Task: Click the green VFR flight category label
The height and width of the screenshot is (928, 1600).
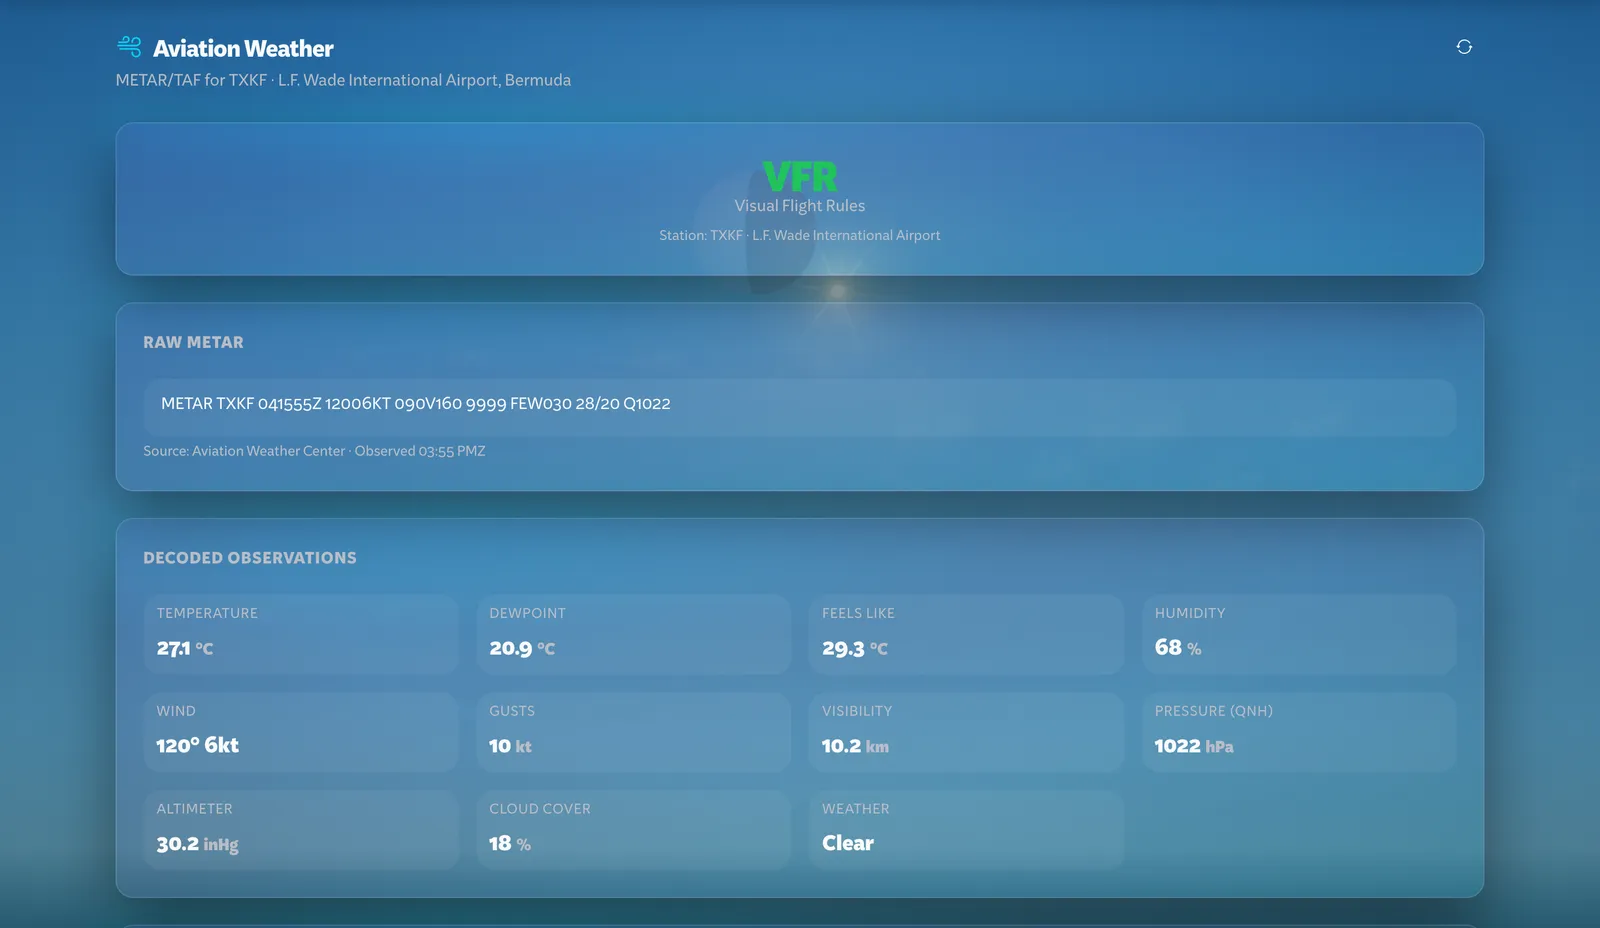Action: point(800,177)
